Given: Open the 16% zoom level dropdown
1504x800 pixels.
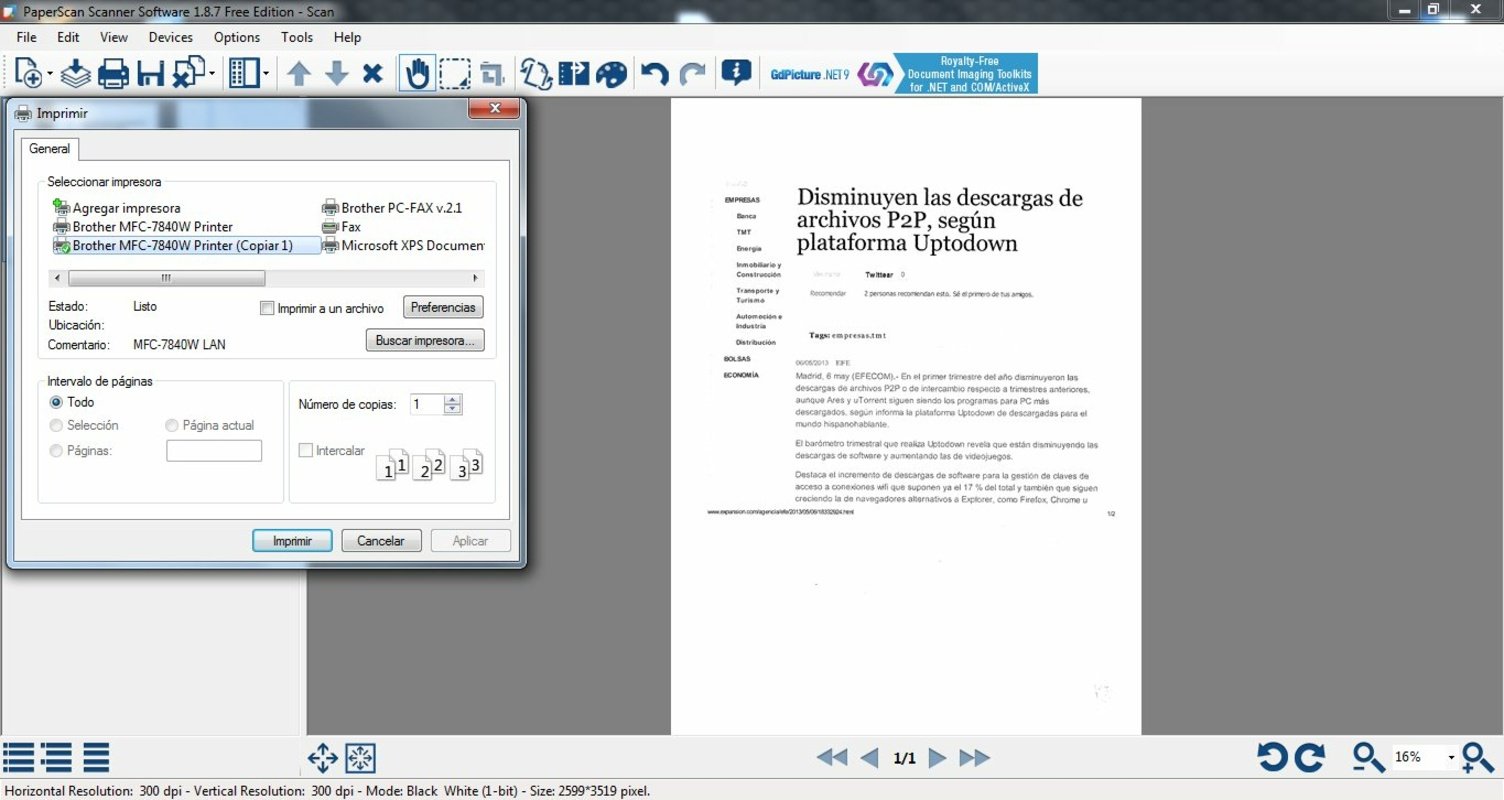Looking at the screenshot, I should [x=1450, y=757].
